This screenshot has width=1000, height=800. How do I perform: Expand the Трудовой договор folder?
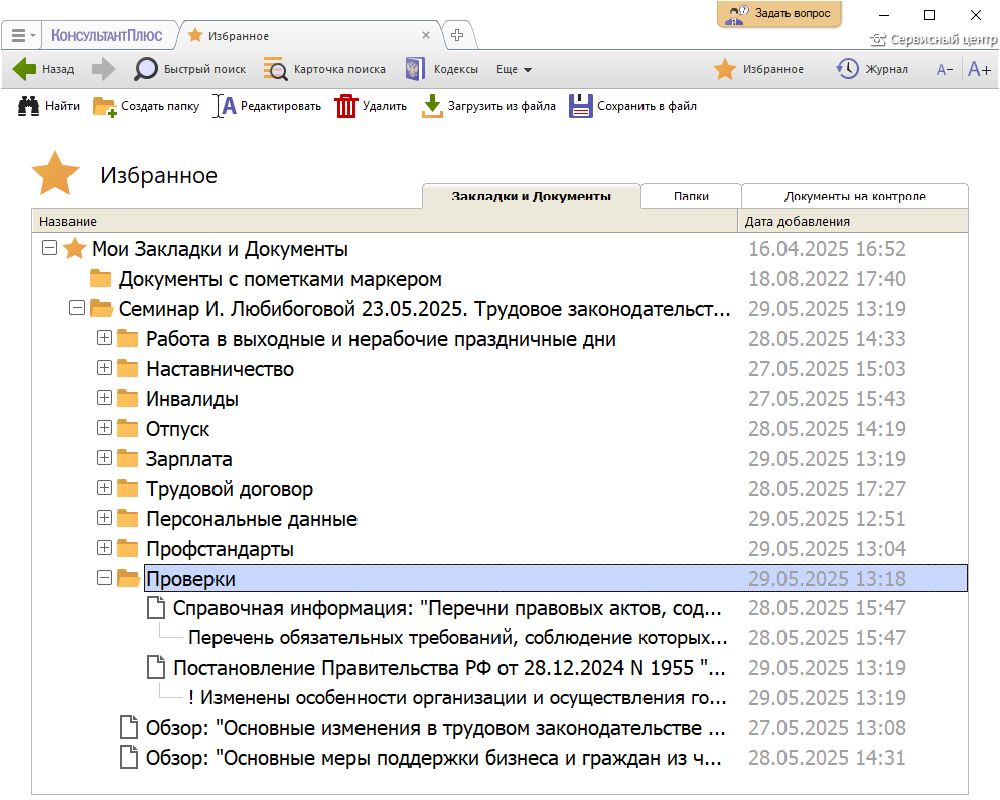pos(104,487)
